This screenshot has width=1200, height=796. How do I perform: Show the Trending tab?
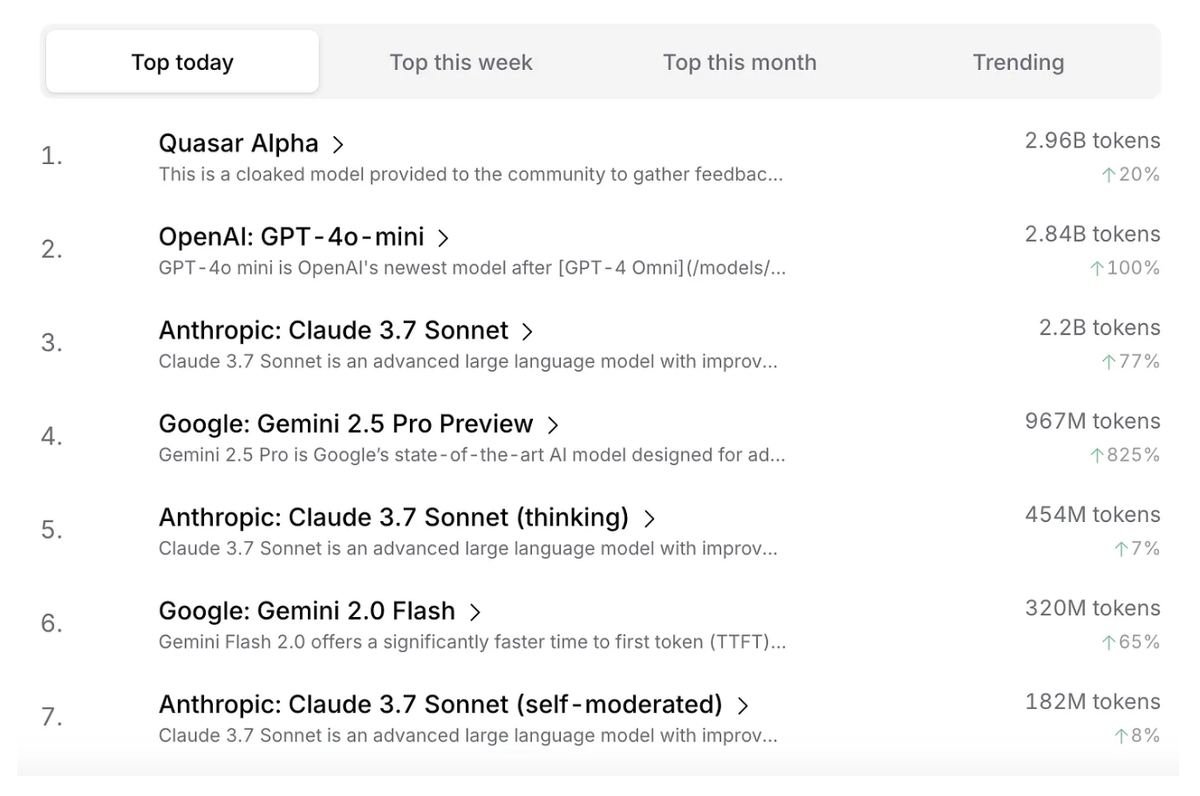1018,62
